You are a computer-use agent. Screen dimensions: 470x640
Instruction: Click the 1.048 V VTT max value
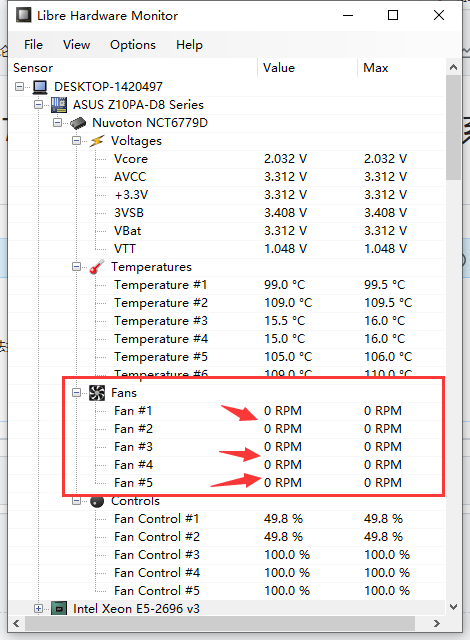pos(386,249)
